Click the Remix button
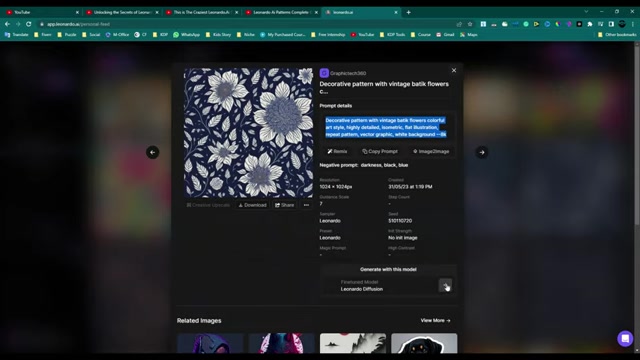 click(338, 151)
